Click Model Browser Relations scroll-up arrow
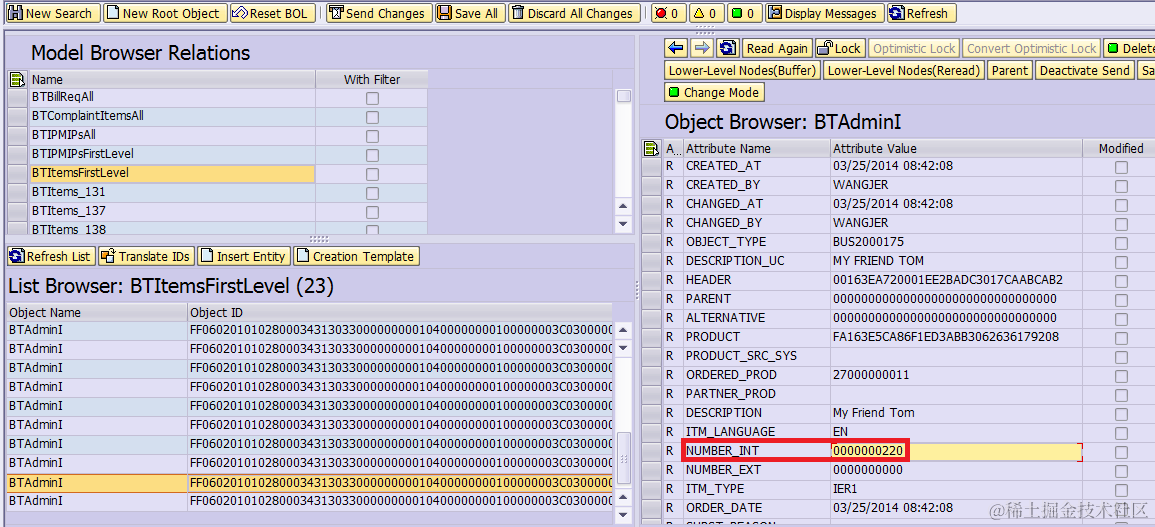 click(x=623, y=206)
